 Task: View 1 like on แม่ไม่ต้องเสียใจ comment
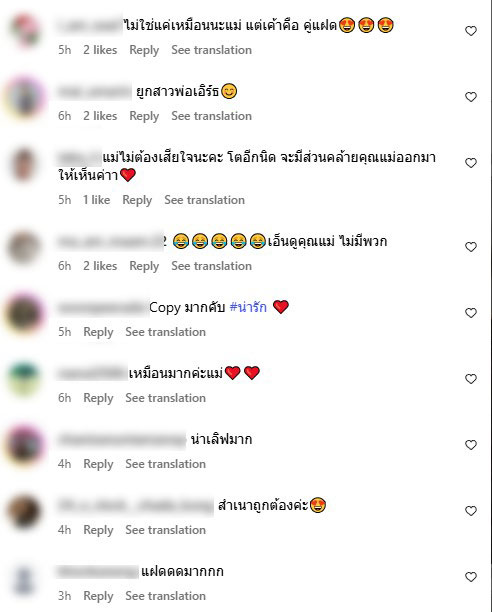pyautogui.click(x=96, y=200)
